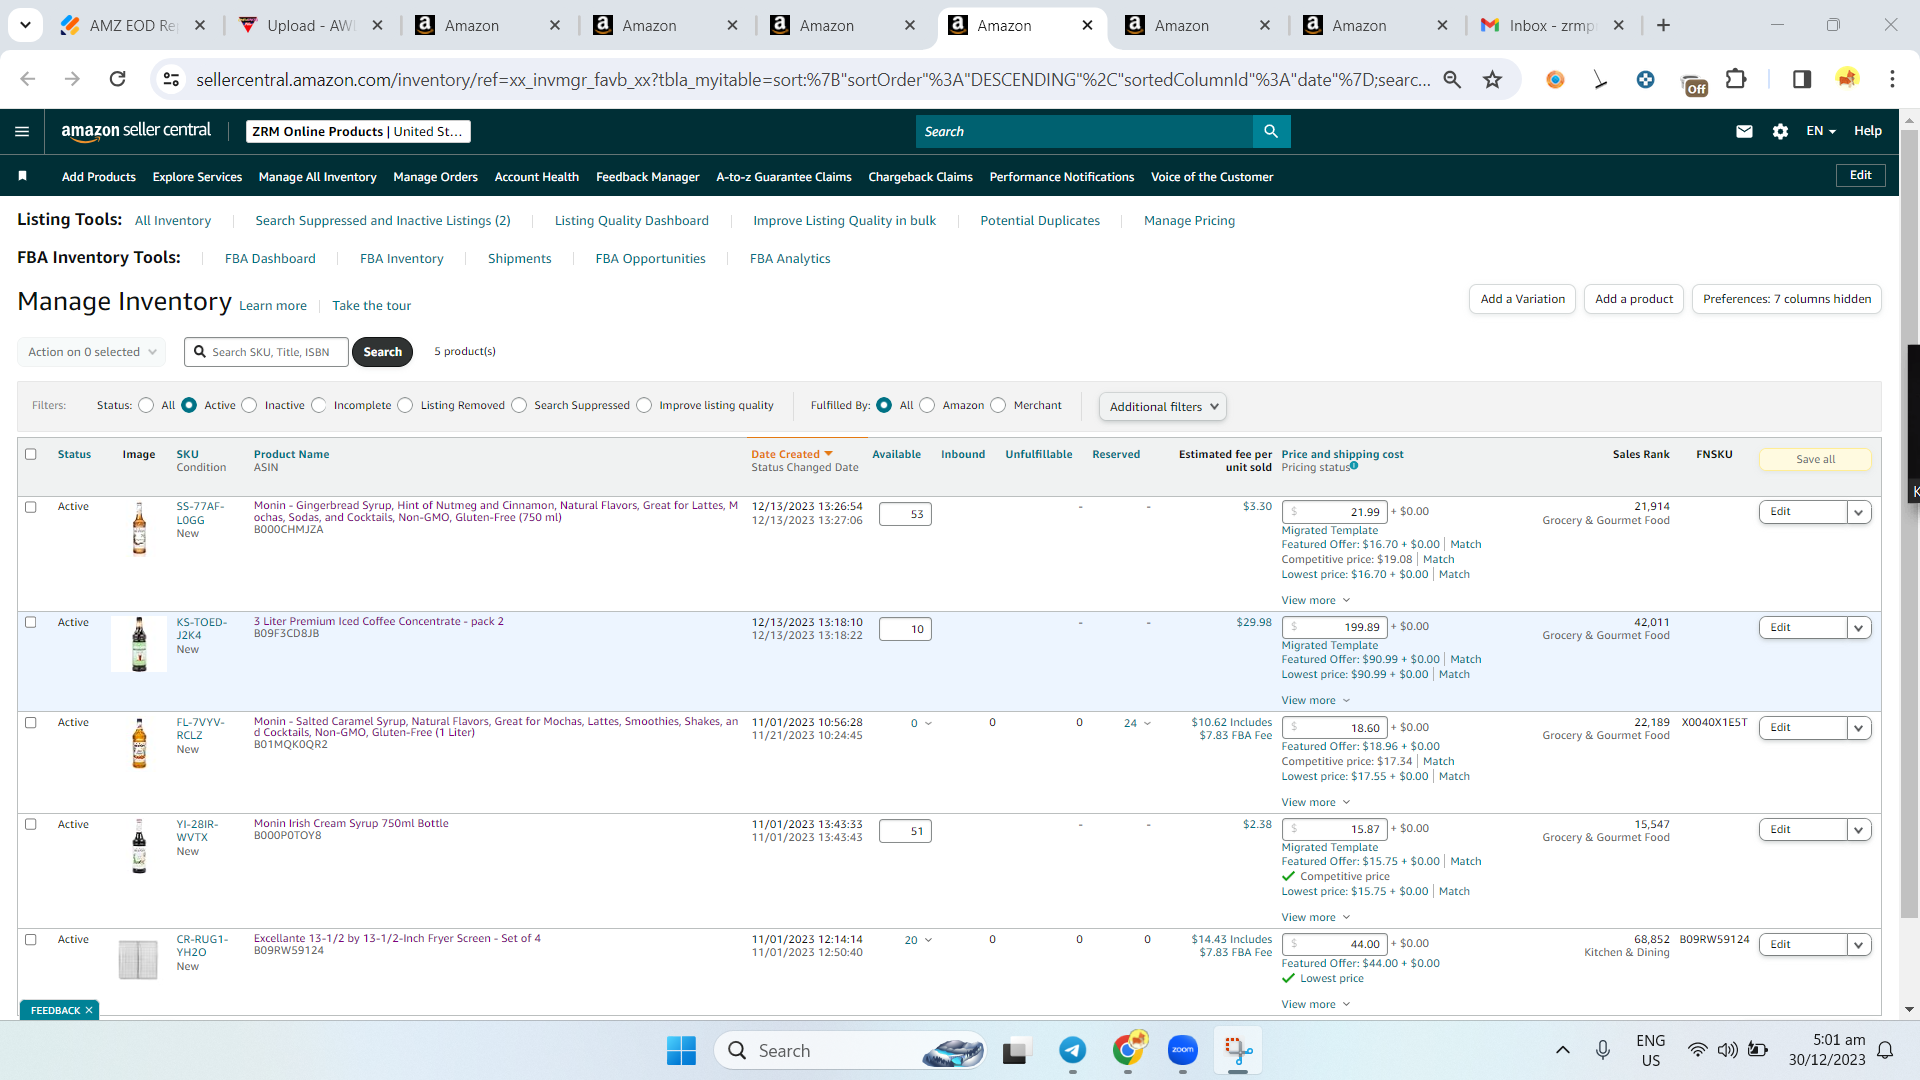Go back to the previous page

click(28, 79)
